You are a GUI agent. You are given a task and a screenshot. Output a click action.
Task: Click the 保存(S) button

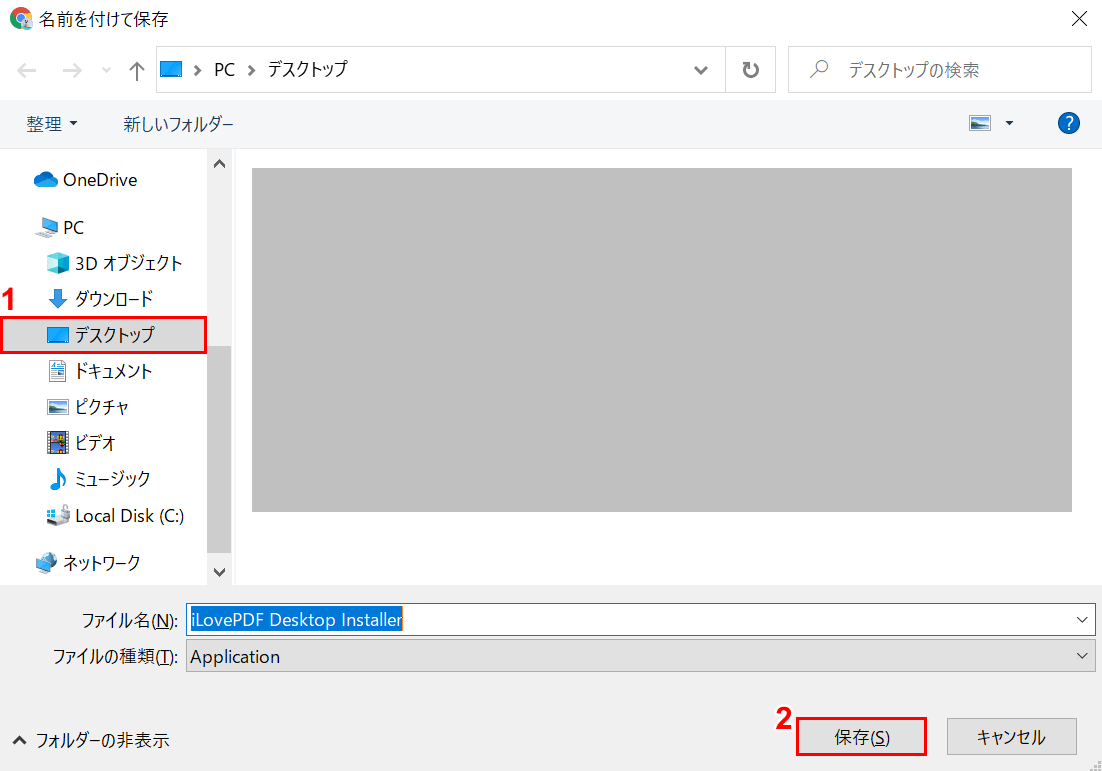pyautogui.click(x=861, y=737)
